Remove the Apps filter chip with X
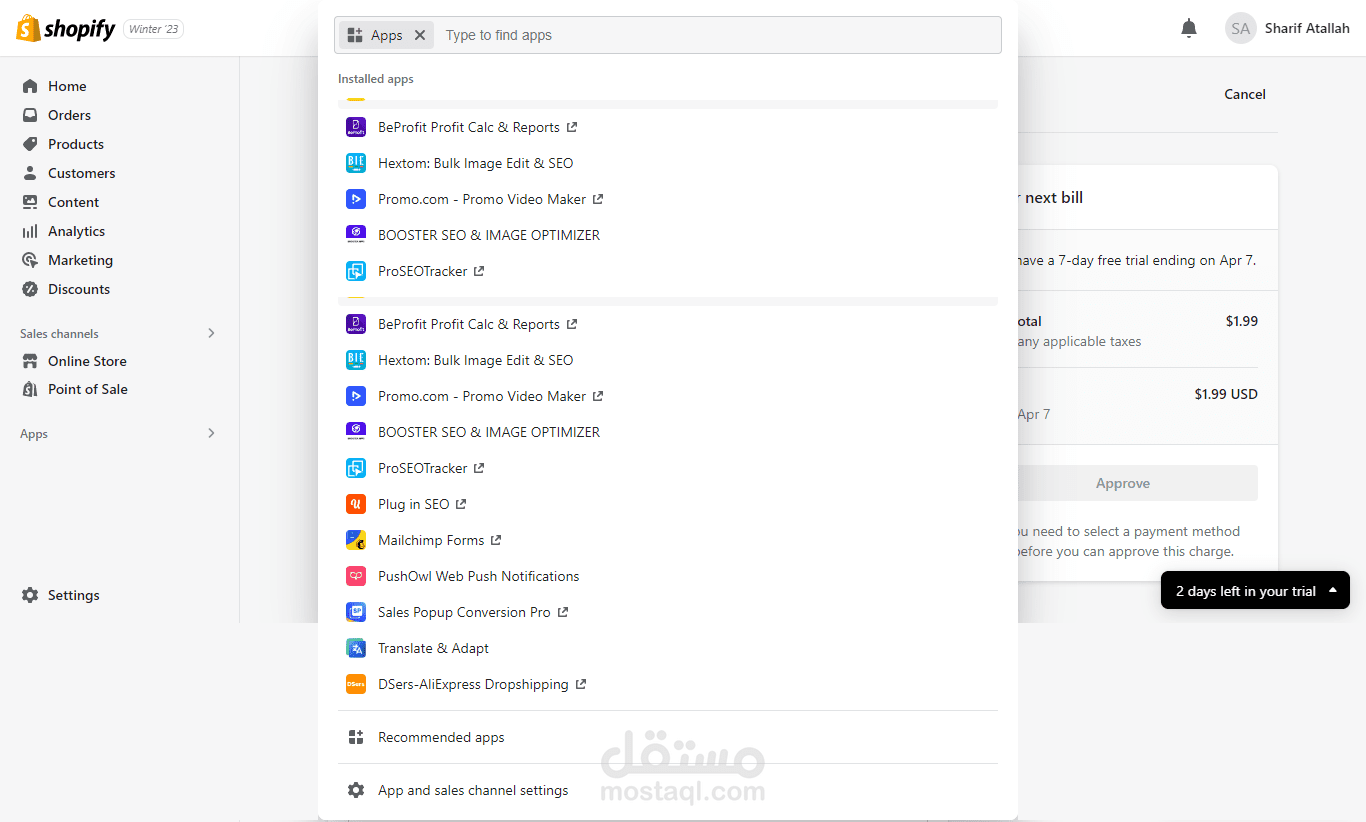 click(x=420, y=35)
